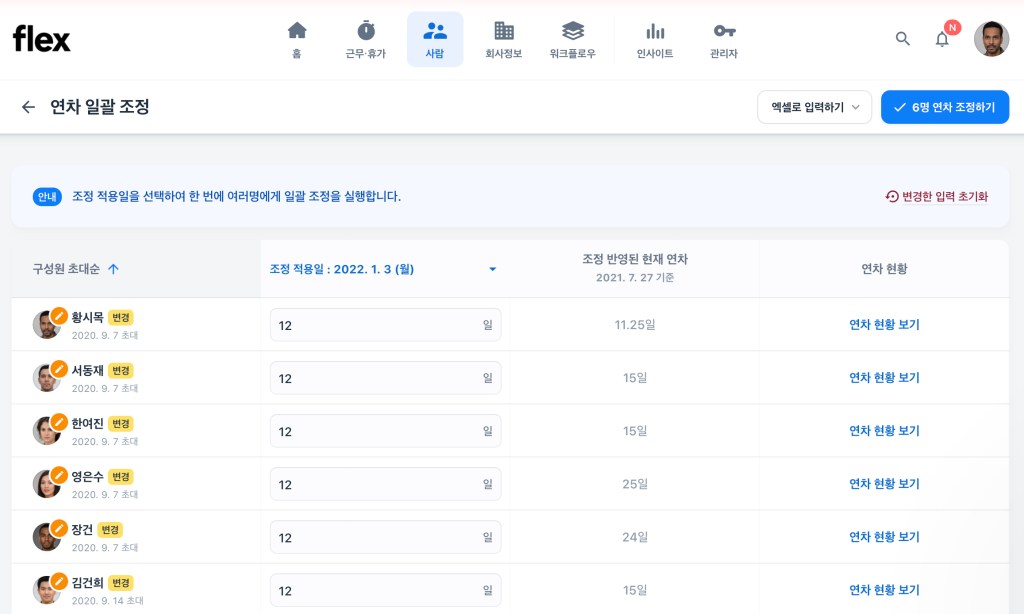Open the 관리자 key icon tab
Image resolution: width=1024 pixels, height=614 pixels.
click(x=724, y=39)
